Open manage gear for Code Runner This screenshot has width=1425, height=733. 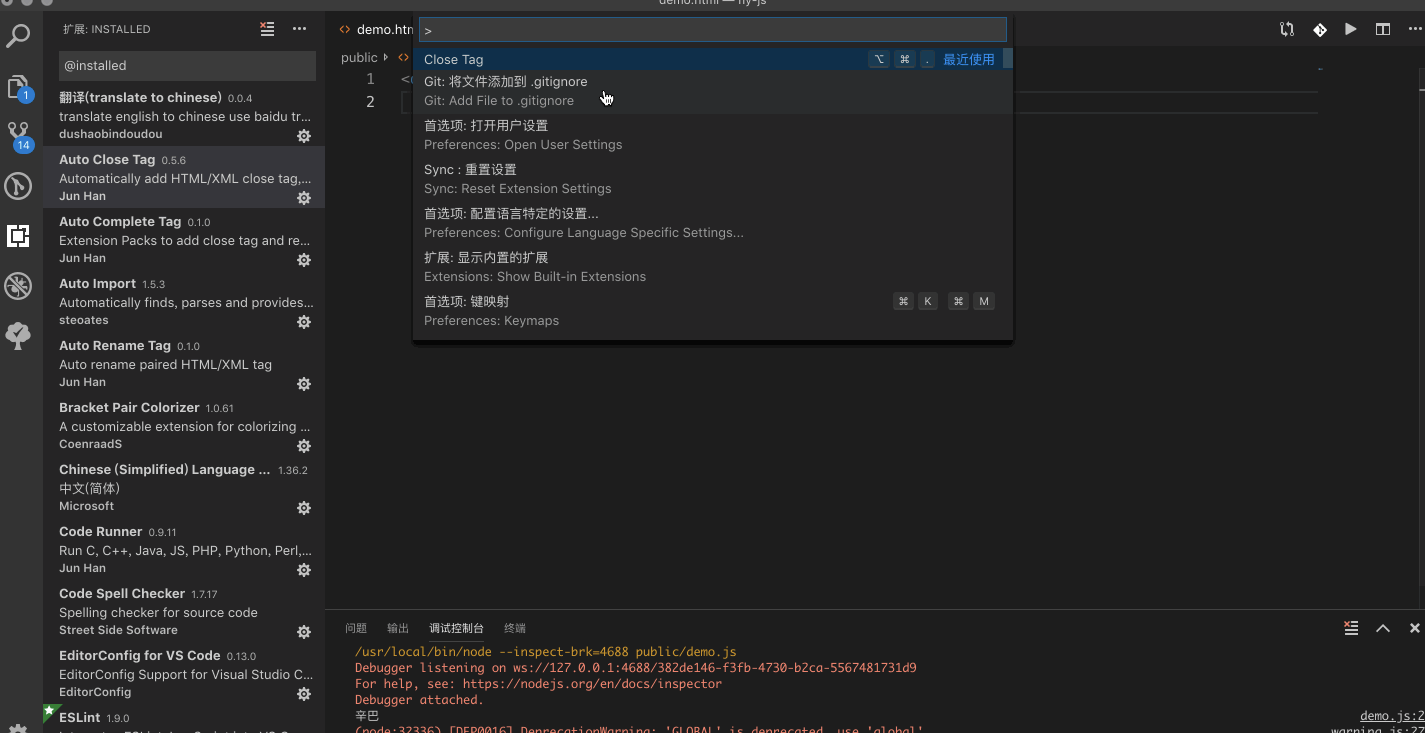coord(304,570)
